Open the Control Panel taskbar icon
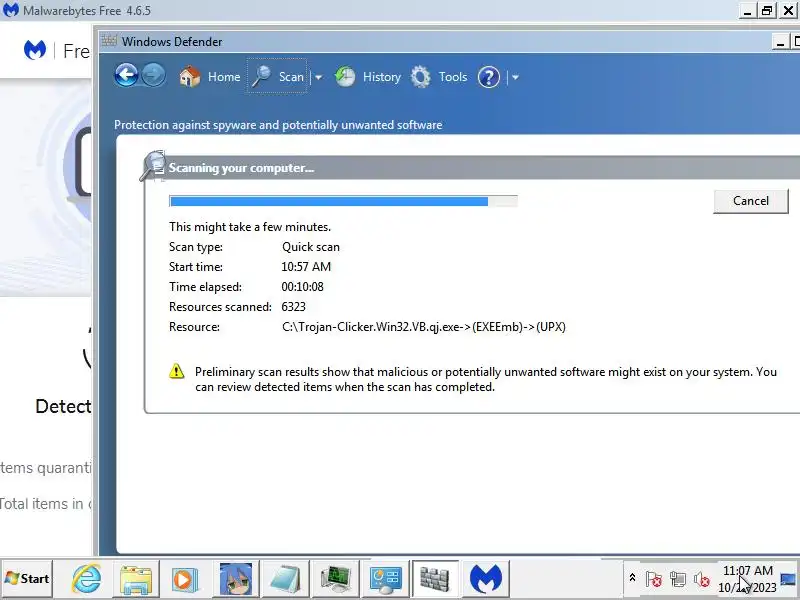This screenshot has width=800, height=600. (385, 579)
